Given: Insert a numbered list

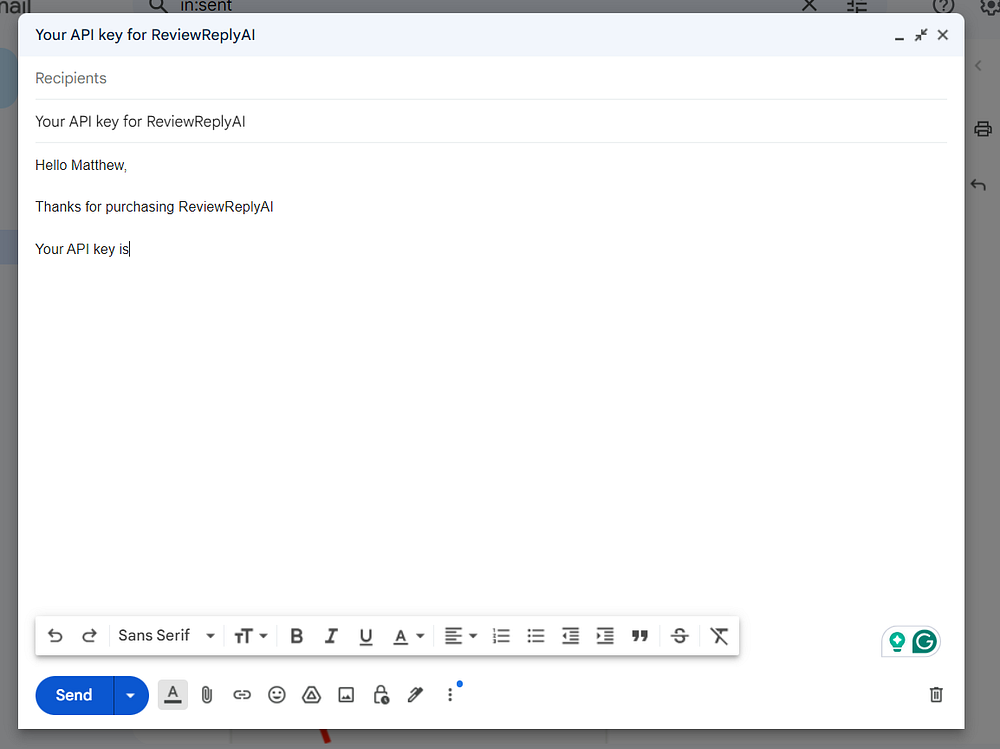Looking at the screenshot, I should pyautogui.click(x=501, y=636).
